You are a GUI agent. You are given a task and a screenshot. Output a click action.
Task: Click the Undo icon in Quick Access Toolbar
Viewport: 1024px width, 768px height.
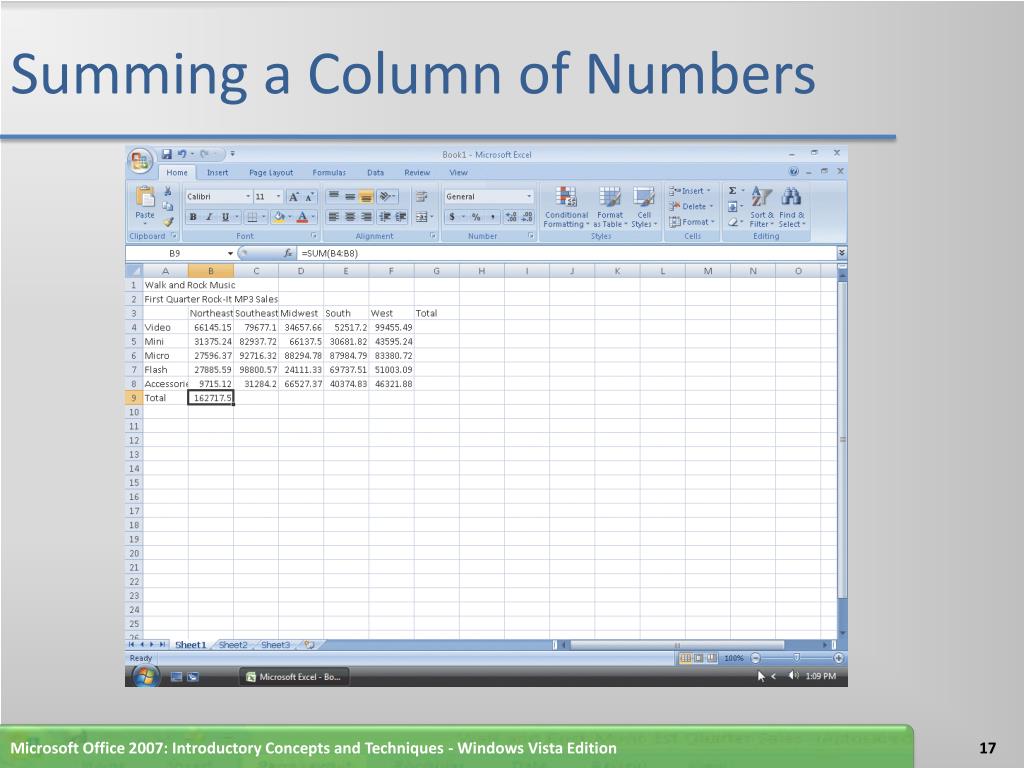pyautogui.click(x=182, y=154)
